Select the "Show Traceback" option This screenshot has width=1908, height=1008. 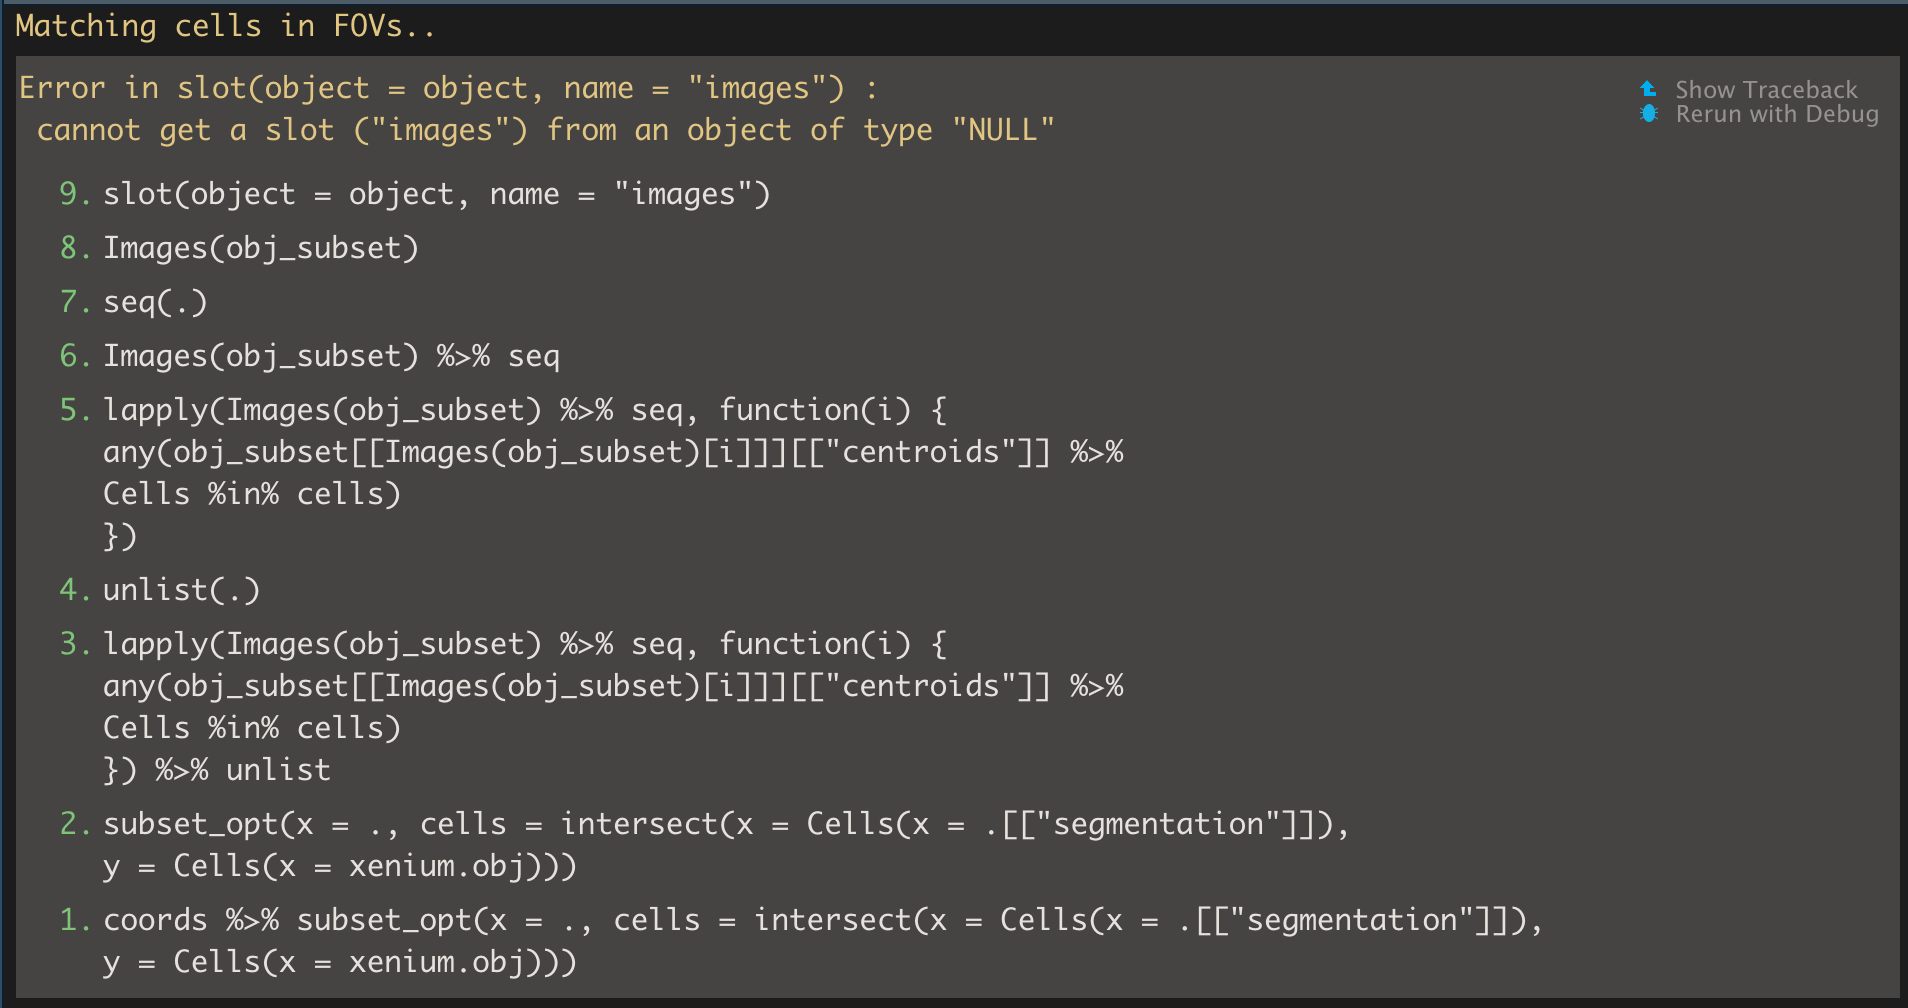pyautogui.click(x=1765, y=89)
